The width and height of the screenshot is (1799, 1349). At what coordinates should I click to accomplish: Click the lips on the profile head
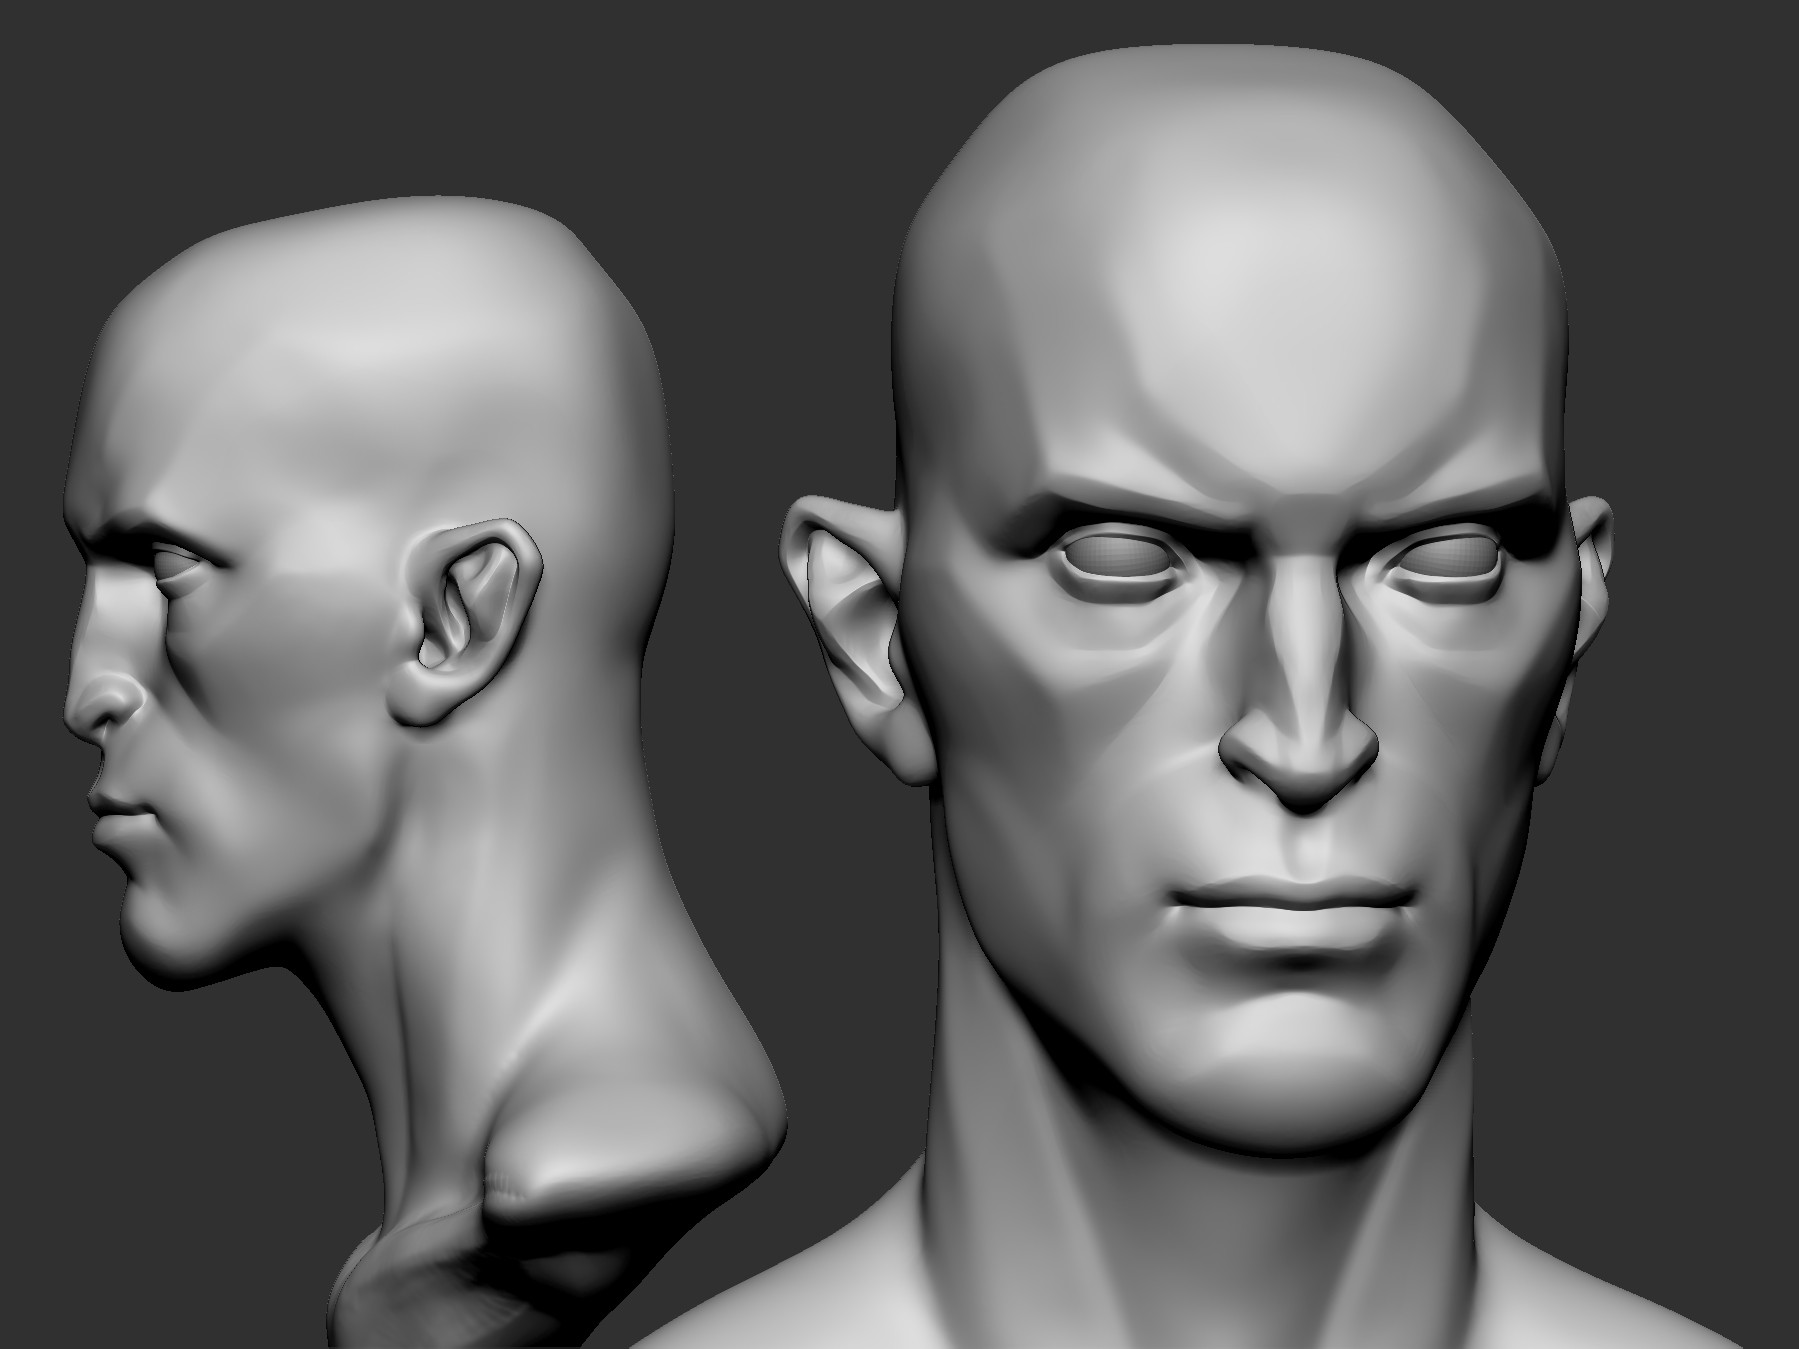click(x=120, y=820)
